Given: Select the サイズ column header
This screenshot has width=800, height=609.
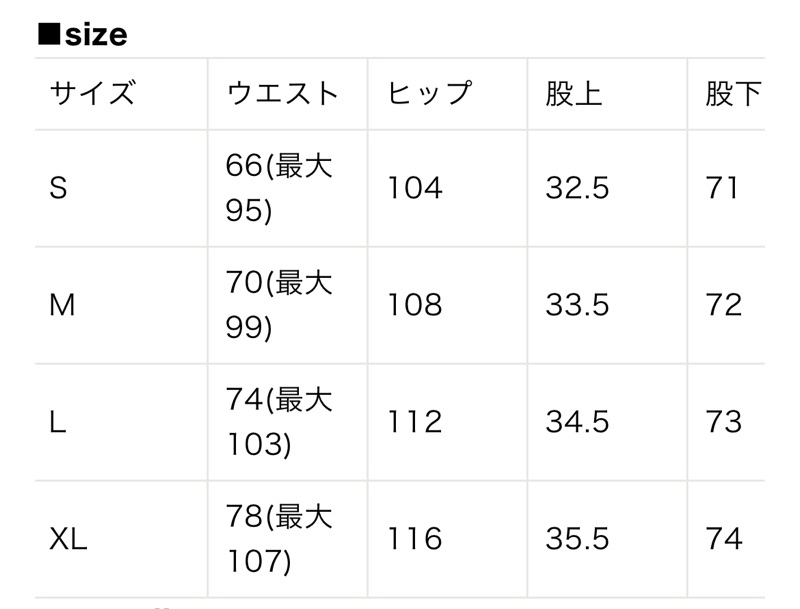Looking at the screenshot, I should [x=92, y=93].
